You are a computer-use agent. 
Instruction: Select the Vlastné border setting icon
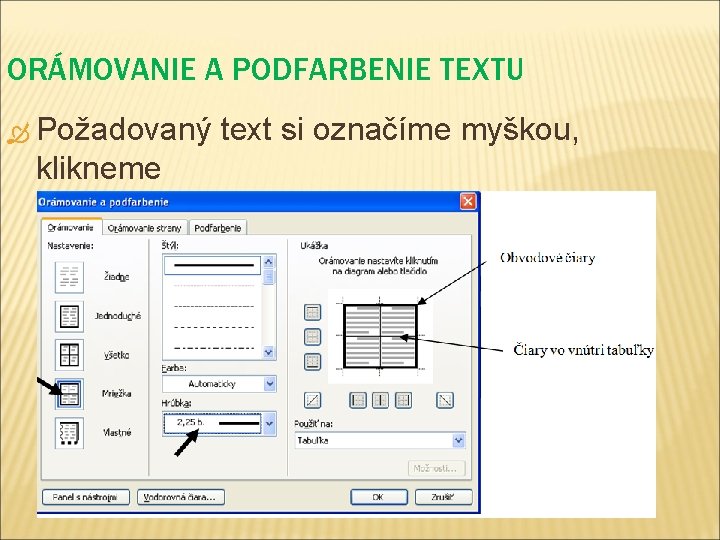[69, 433]
